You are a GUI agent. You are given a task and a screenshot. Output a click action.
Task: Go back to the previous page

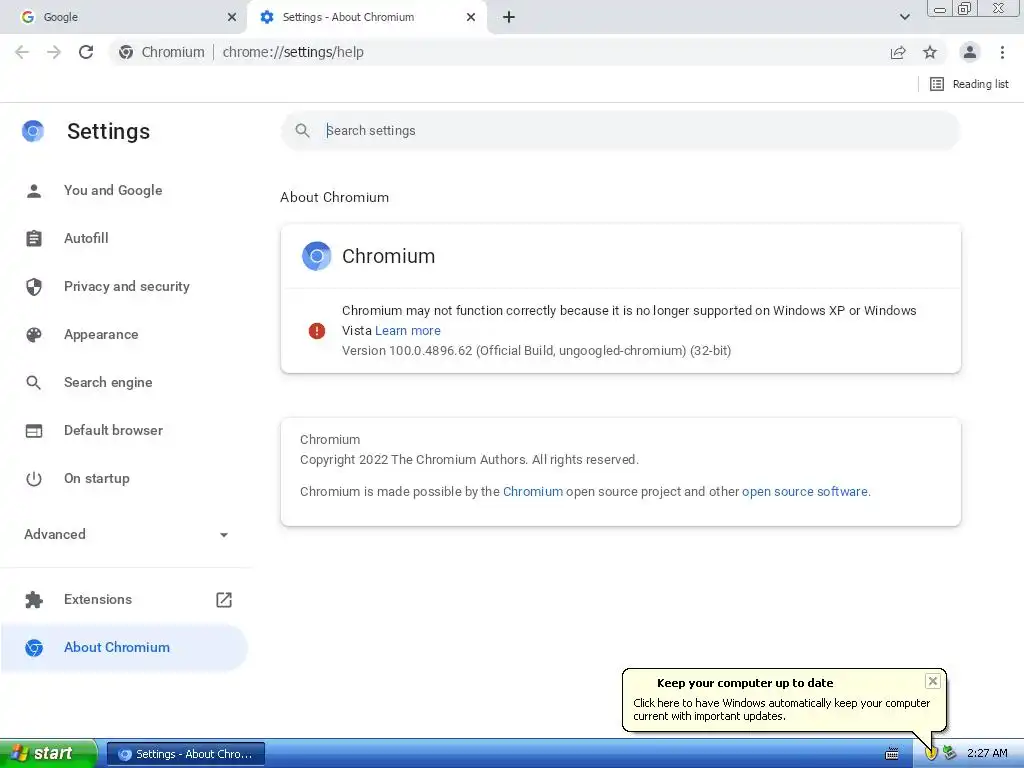point(22,52)
